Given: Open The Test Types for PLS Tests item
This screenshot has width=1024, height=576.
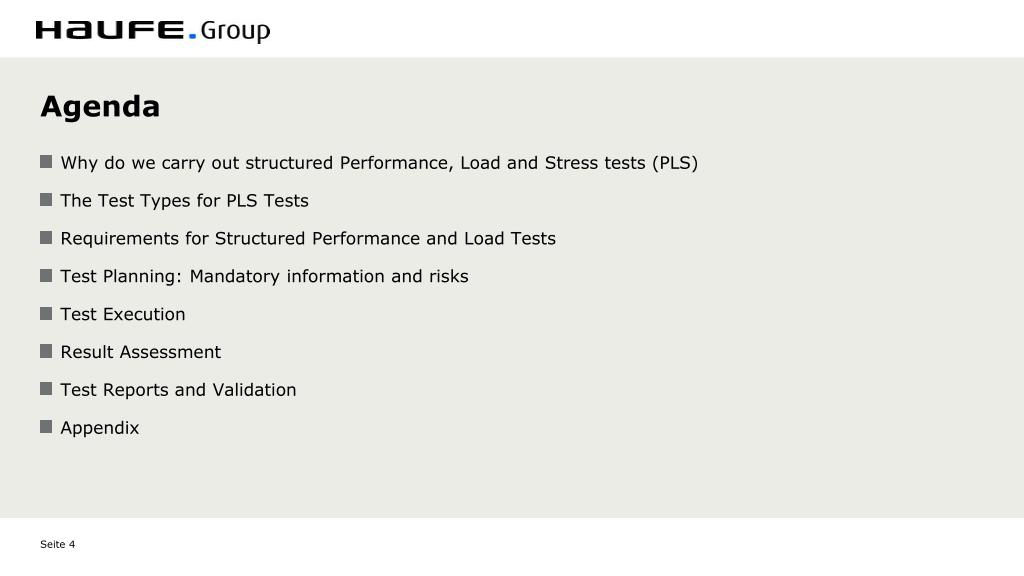Looking at the screenshot, I should (x=184, y=200).
